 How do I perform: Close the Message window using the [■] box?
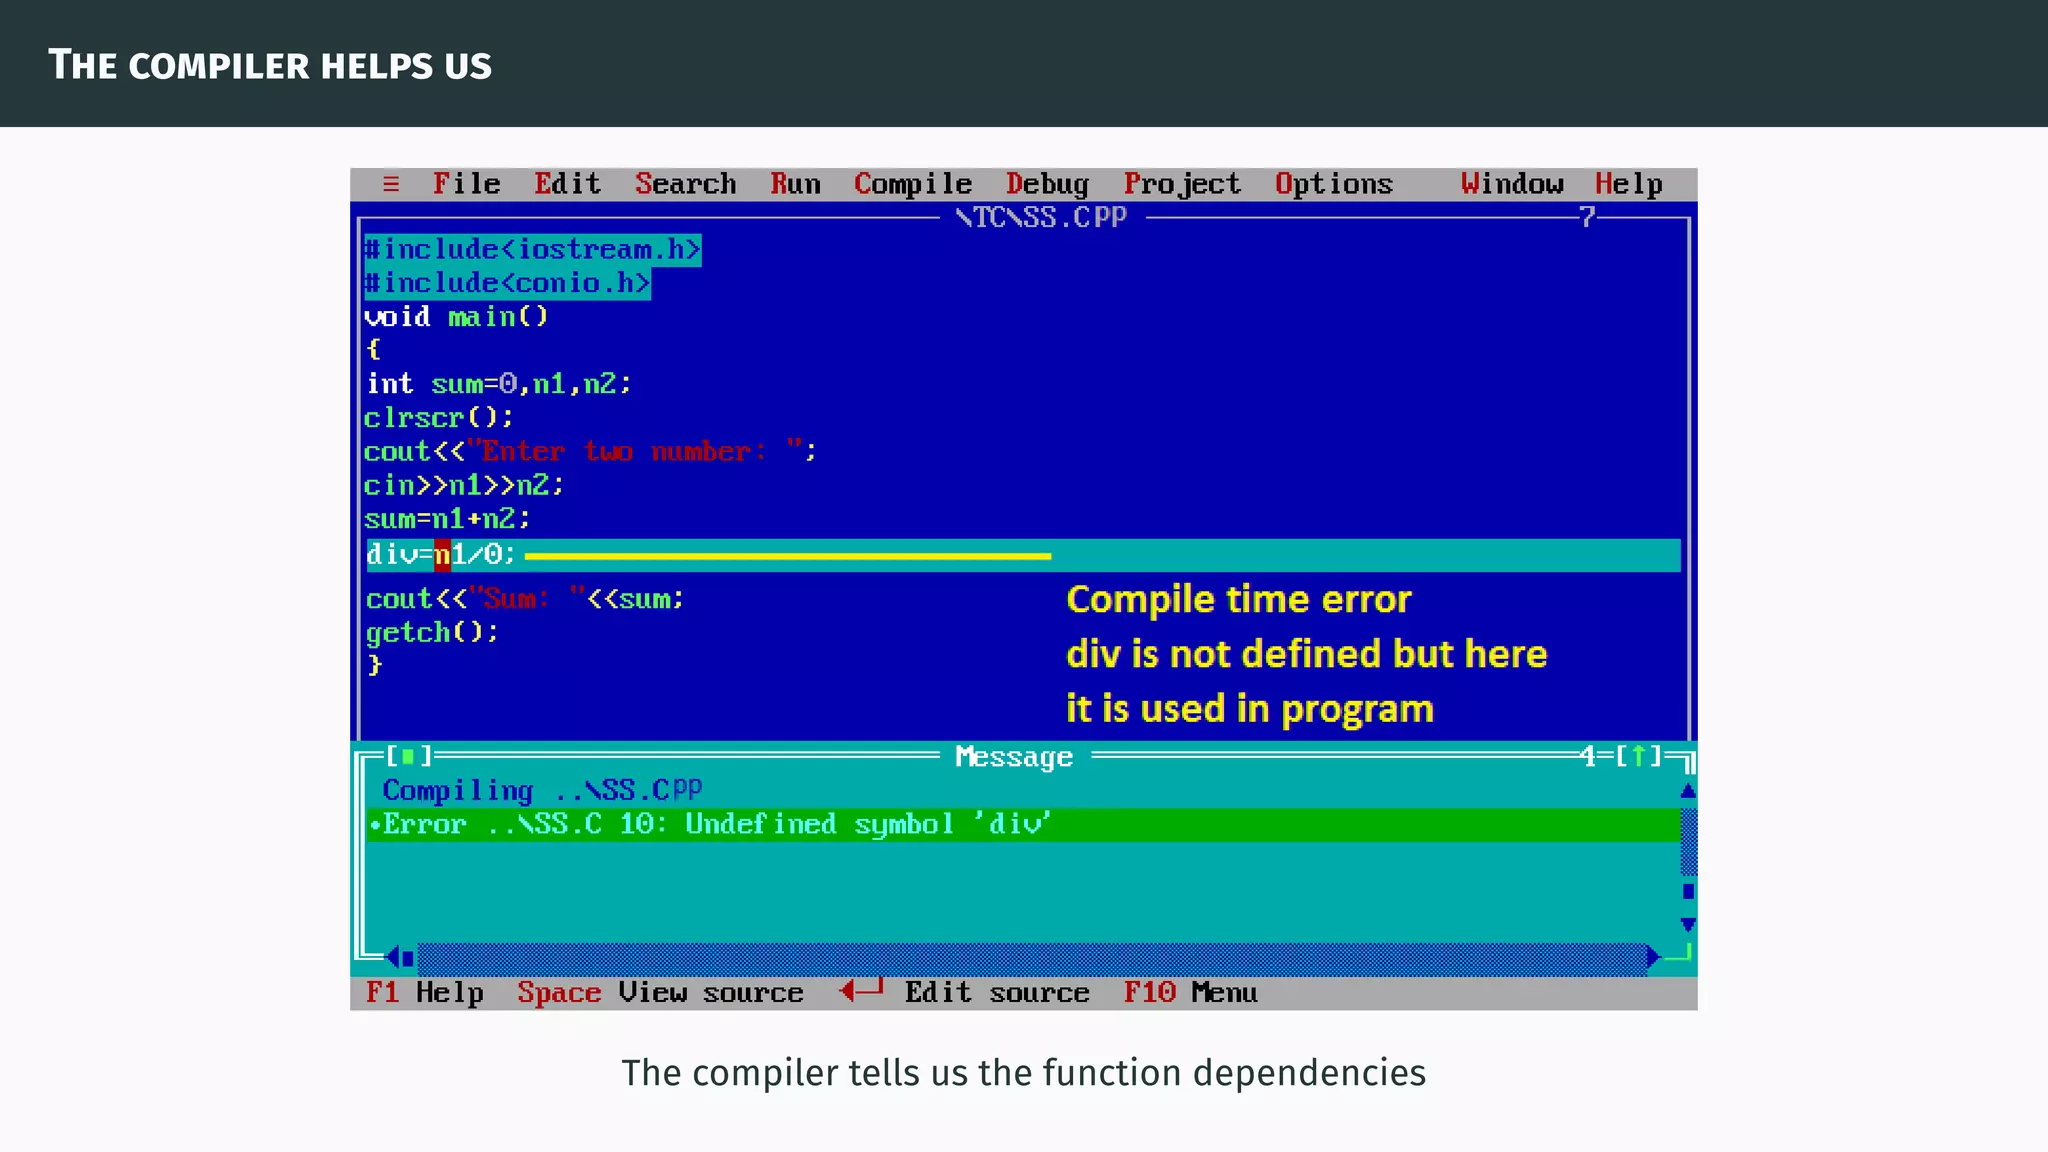point(408,756)
